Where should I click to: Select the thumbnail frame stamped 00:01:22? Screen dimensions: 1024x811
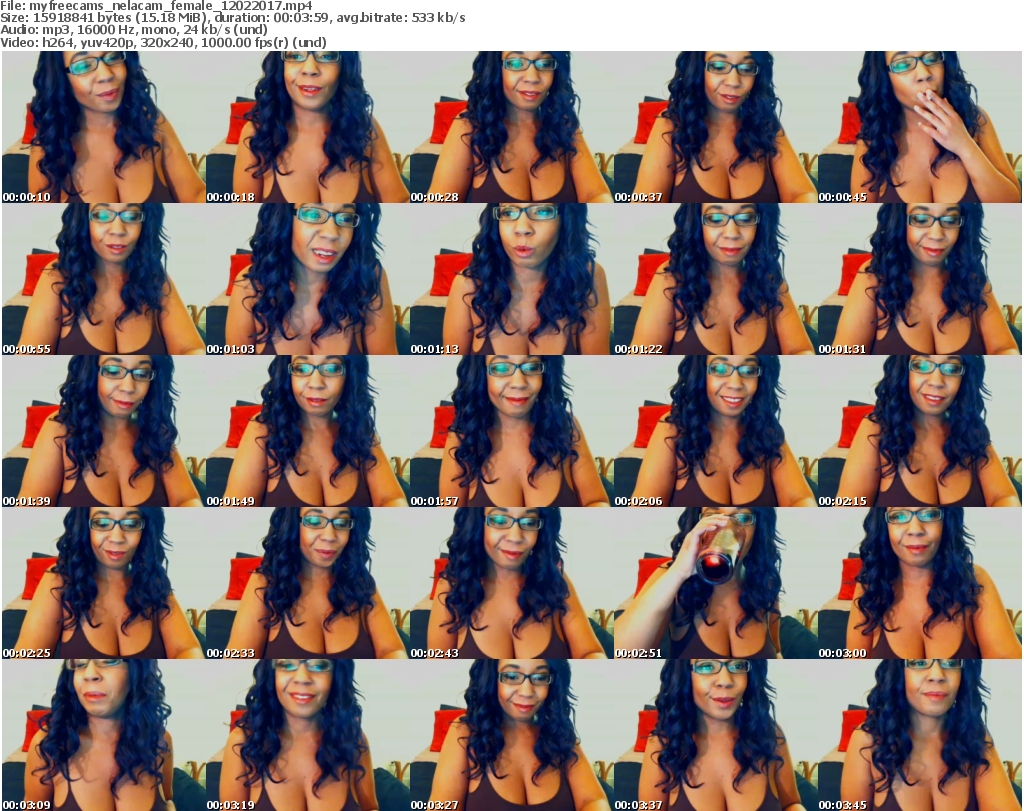click(716, 279)
